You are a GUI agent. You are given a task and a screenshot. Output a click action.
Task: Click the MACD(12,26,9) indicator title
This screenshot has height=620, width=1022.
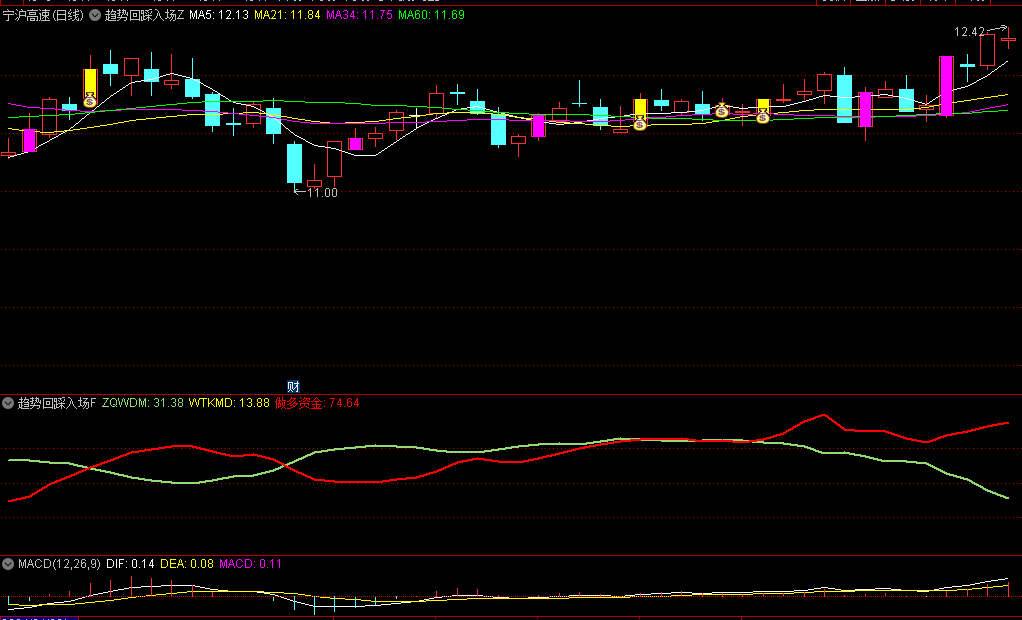[x=59, y=564]
